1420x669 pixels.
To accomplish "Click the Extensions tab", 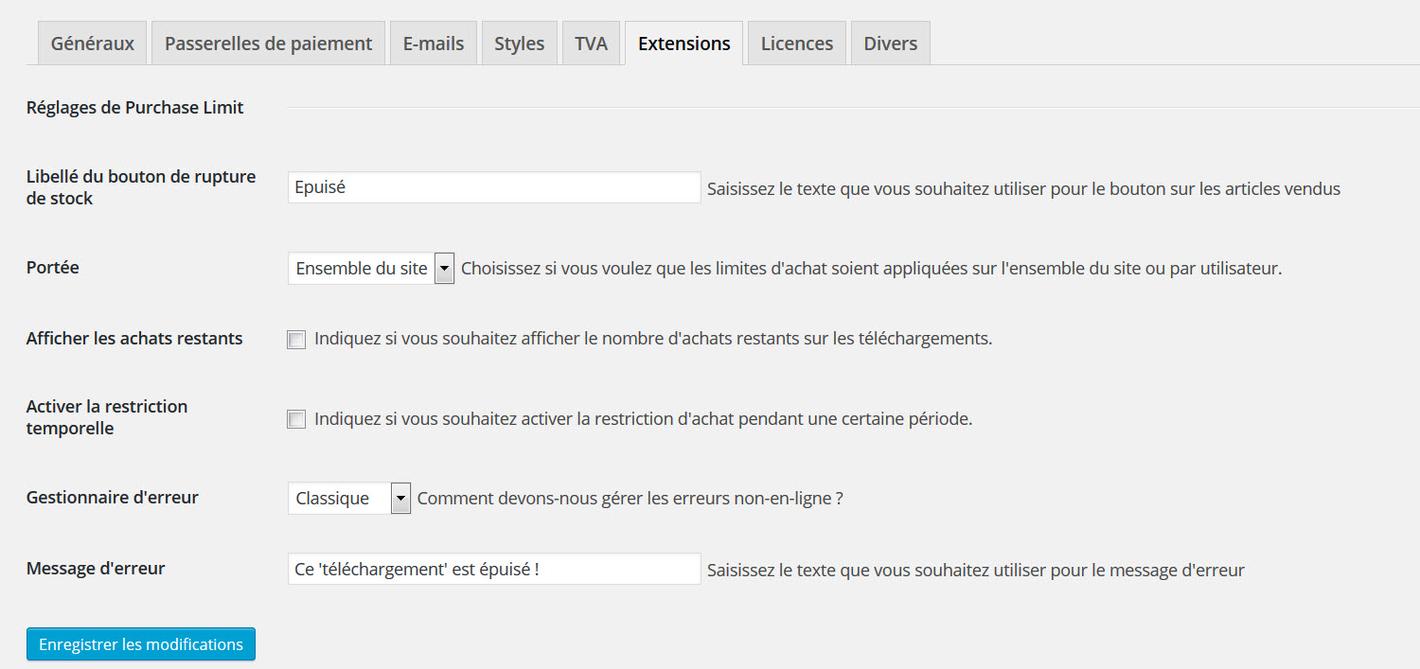I will pos(684,43).
